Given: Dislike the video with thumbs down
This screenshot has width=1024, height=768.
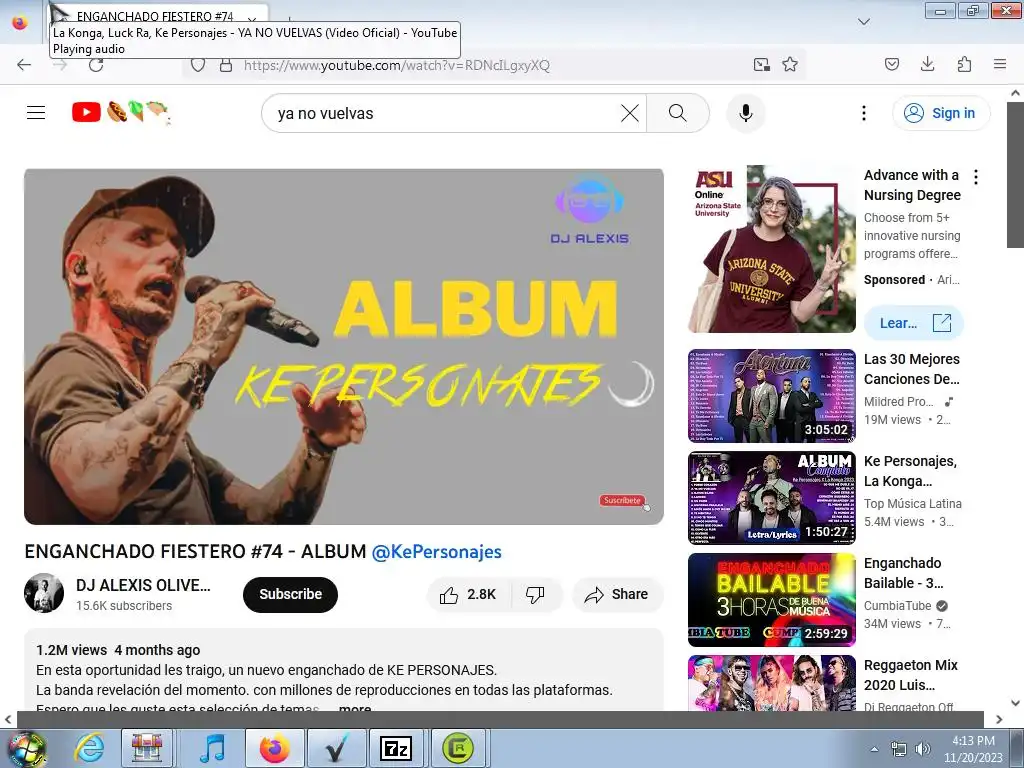Looking at the screenshot, I should [536, 594].
